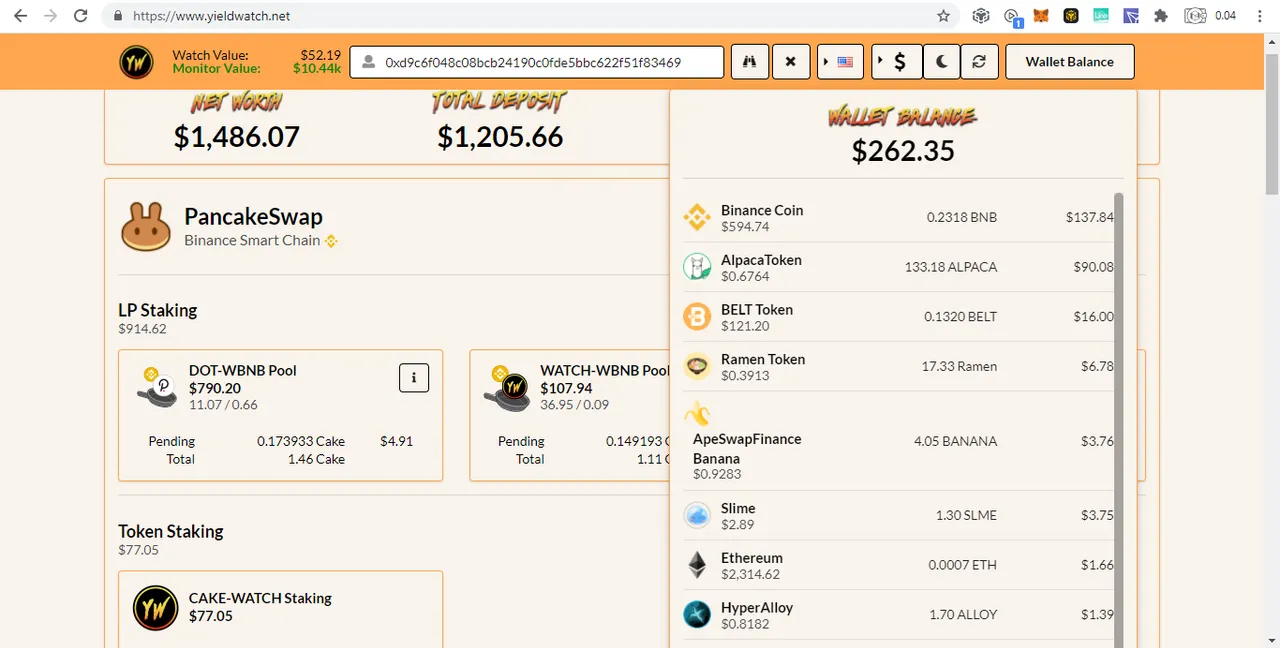The height and width of the screenshot is (648, 1280).
Task: Clear the wallet address with the X button
Action: click(790, 62)
